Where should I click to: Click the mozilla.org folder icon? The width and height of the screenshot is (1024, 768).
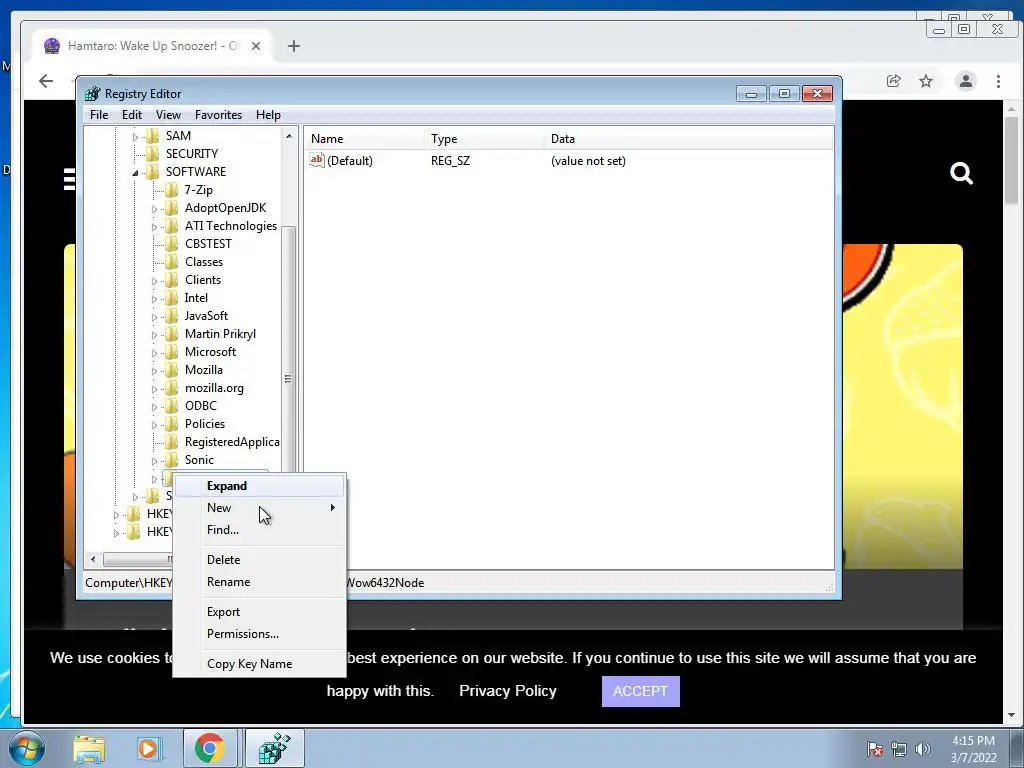[171, 388]
